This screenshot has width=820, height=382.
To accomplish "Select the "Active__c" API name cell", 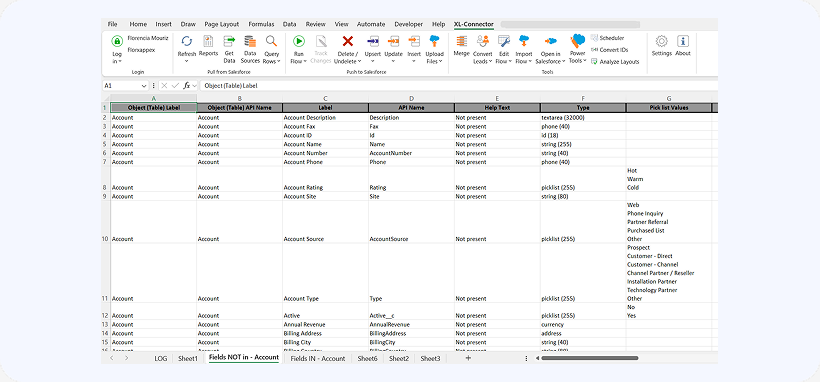I will point(411,311).
